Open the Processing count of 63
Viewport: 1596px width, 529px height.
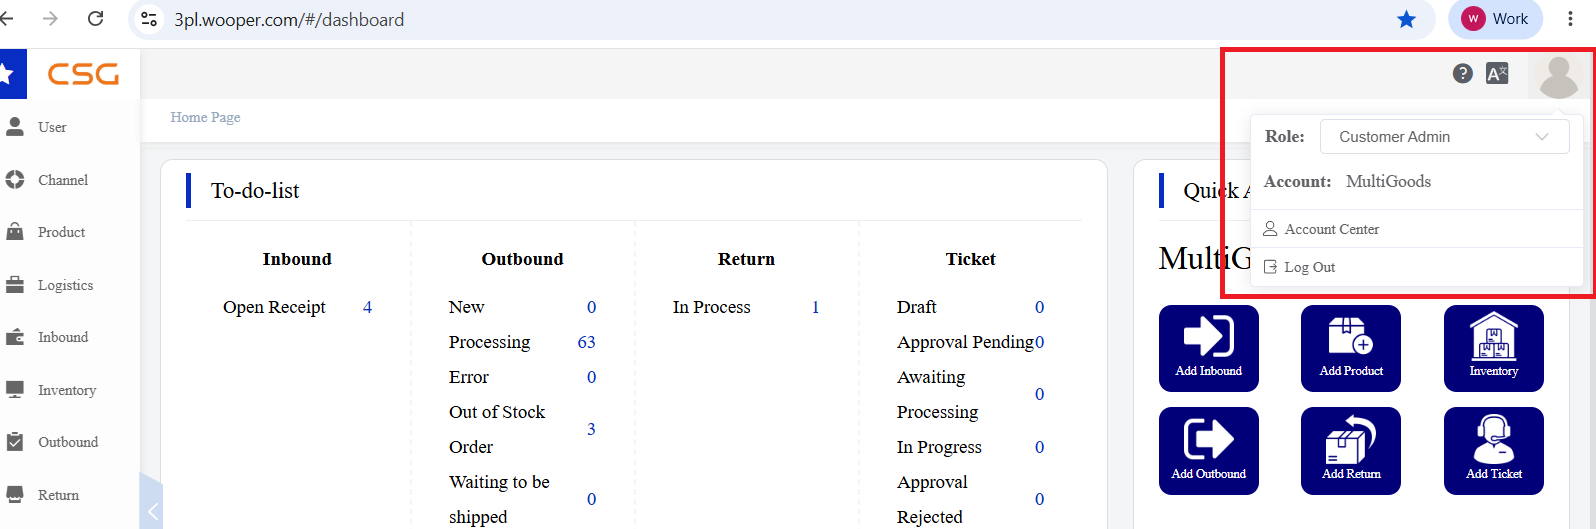[586, 342]
